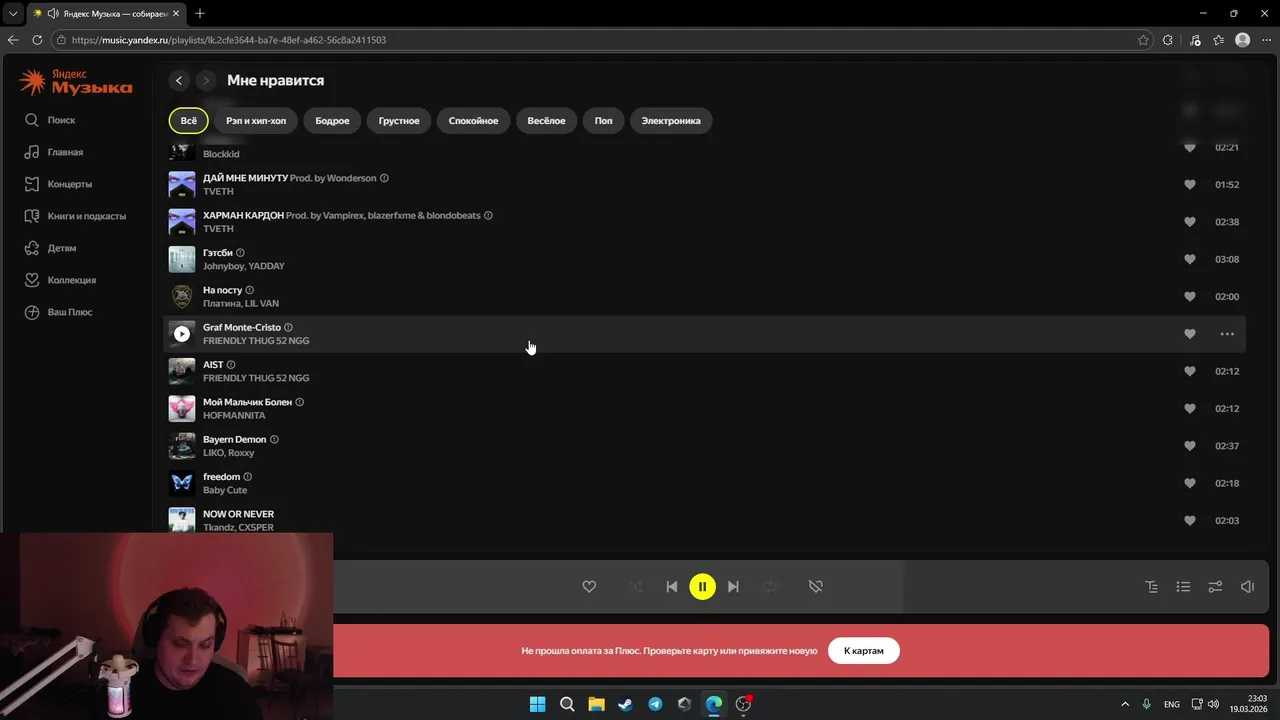Open the Windows Start menu
Image resolution: width=1280 pixels, height=720 pixels.
[x=537, y=704]
